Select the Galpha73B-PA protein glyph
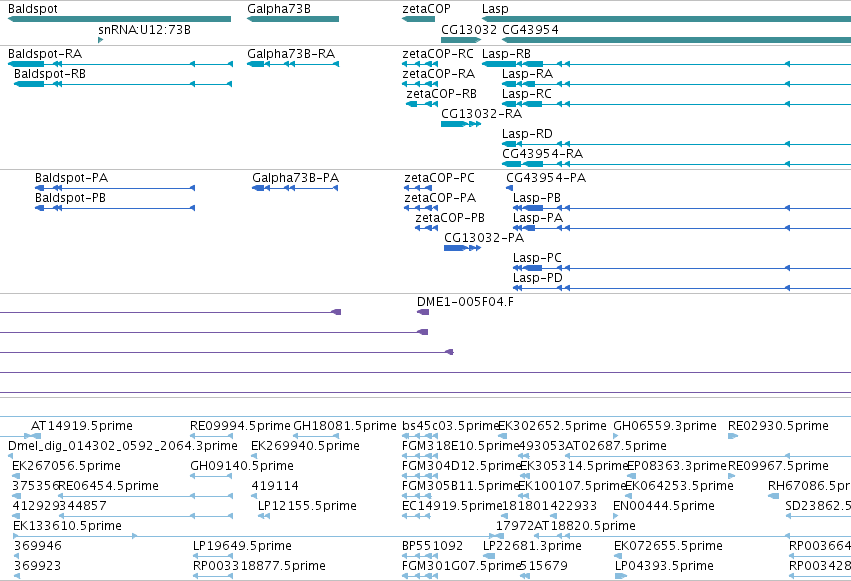This screenshot has width=851, height=581. [295, 188]
